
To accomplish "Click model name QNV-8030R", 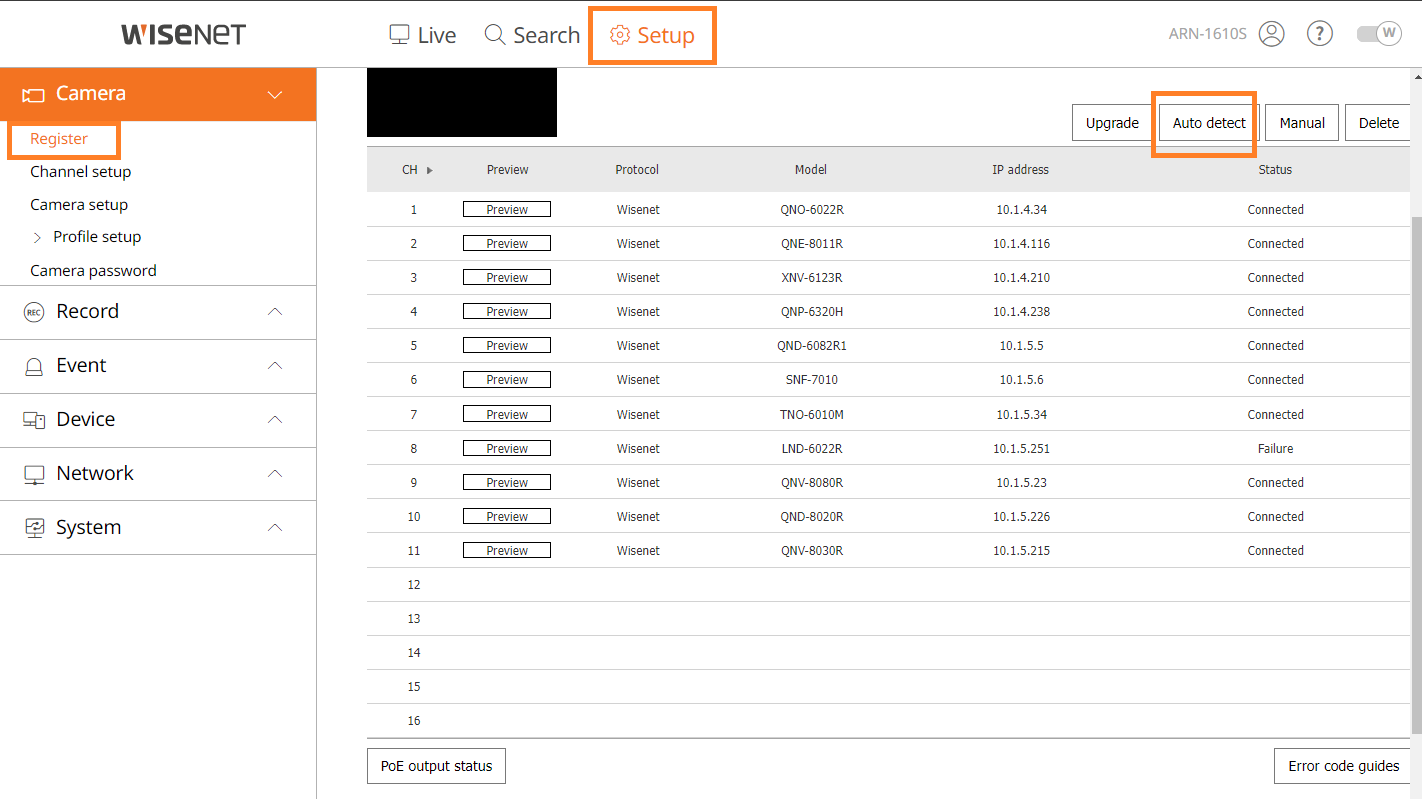I will coord(811,551).
